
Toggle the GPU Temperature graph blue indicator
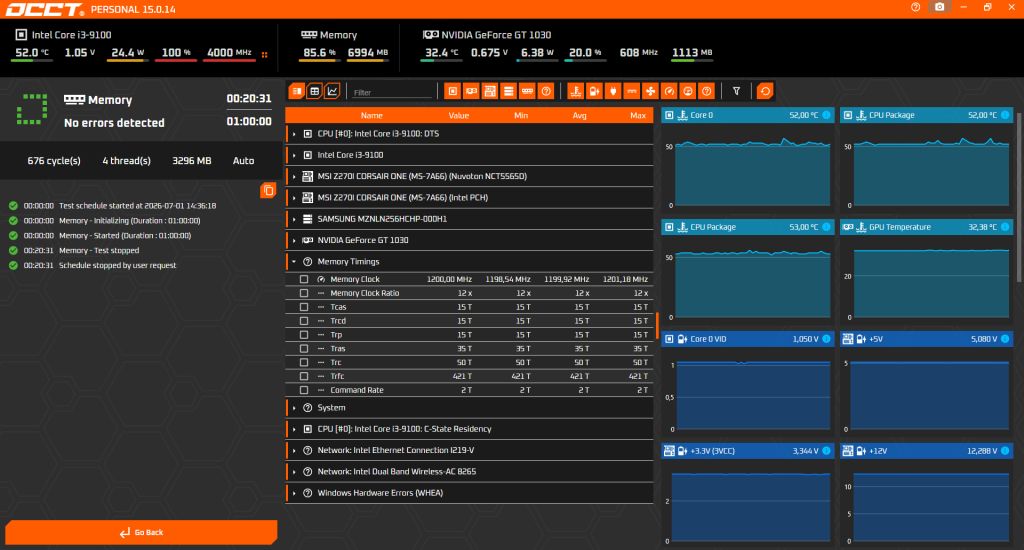pyautogui.click(x=1005, y=227)
